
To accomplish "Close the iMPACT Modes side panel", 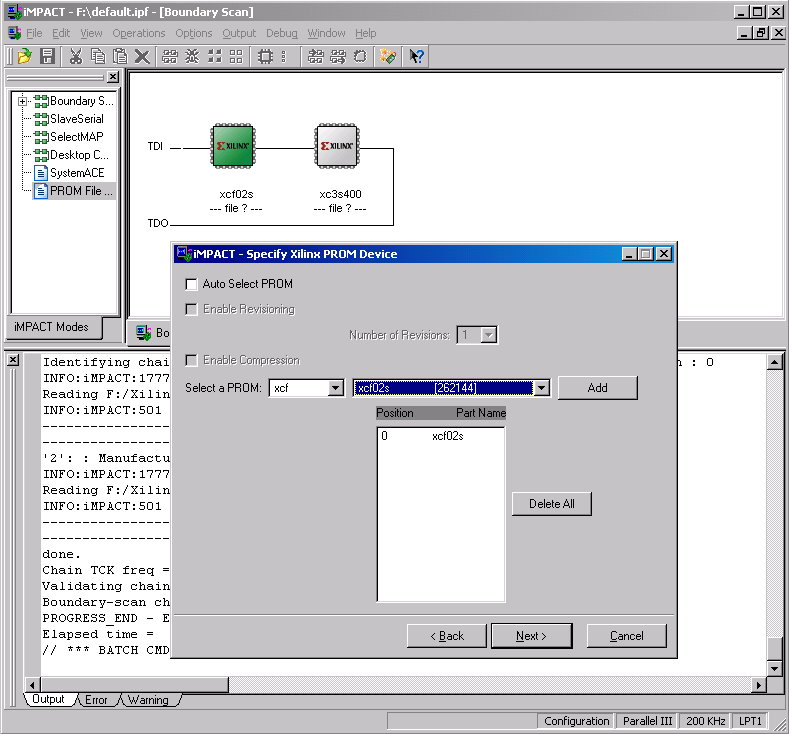I will (113, 77).
